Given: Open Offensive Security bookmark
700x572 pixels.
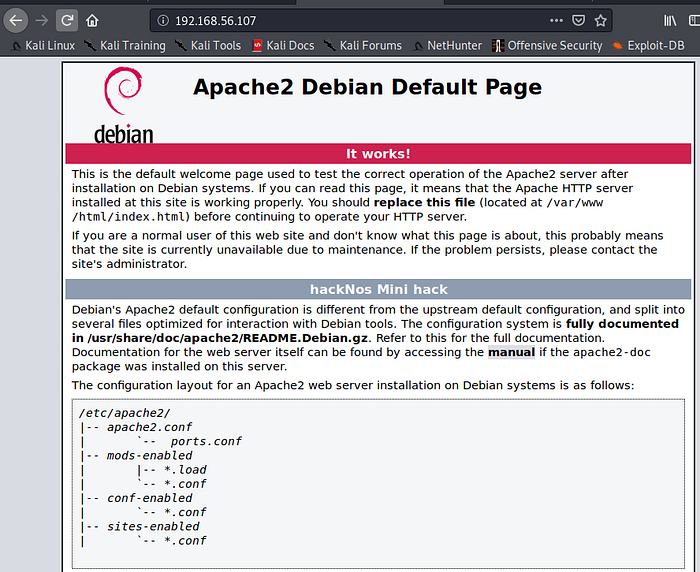Looking at the screenshot, I should point(547,45).
